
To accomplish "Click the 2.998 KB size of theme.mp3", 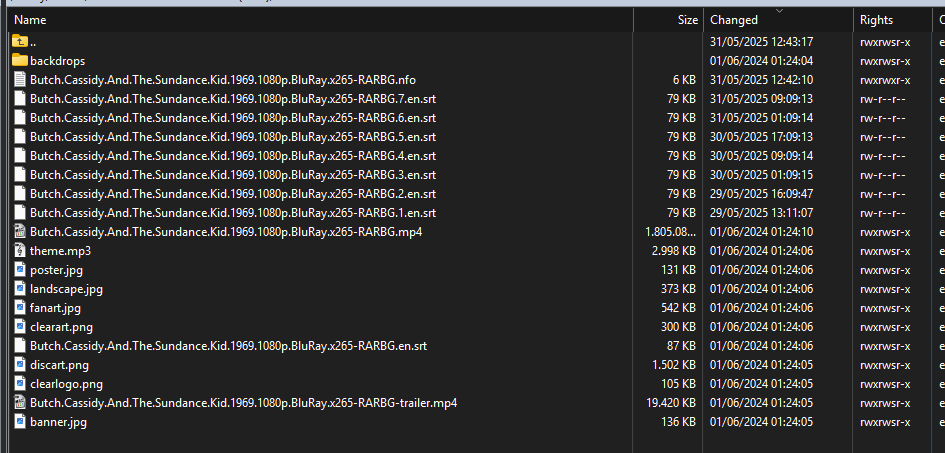I will tap(676, 251).
